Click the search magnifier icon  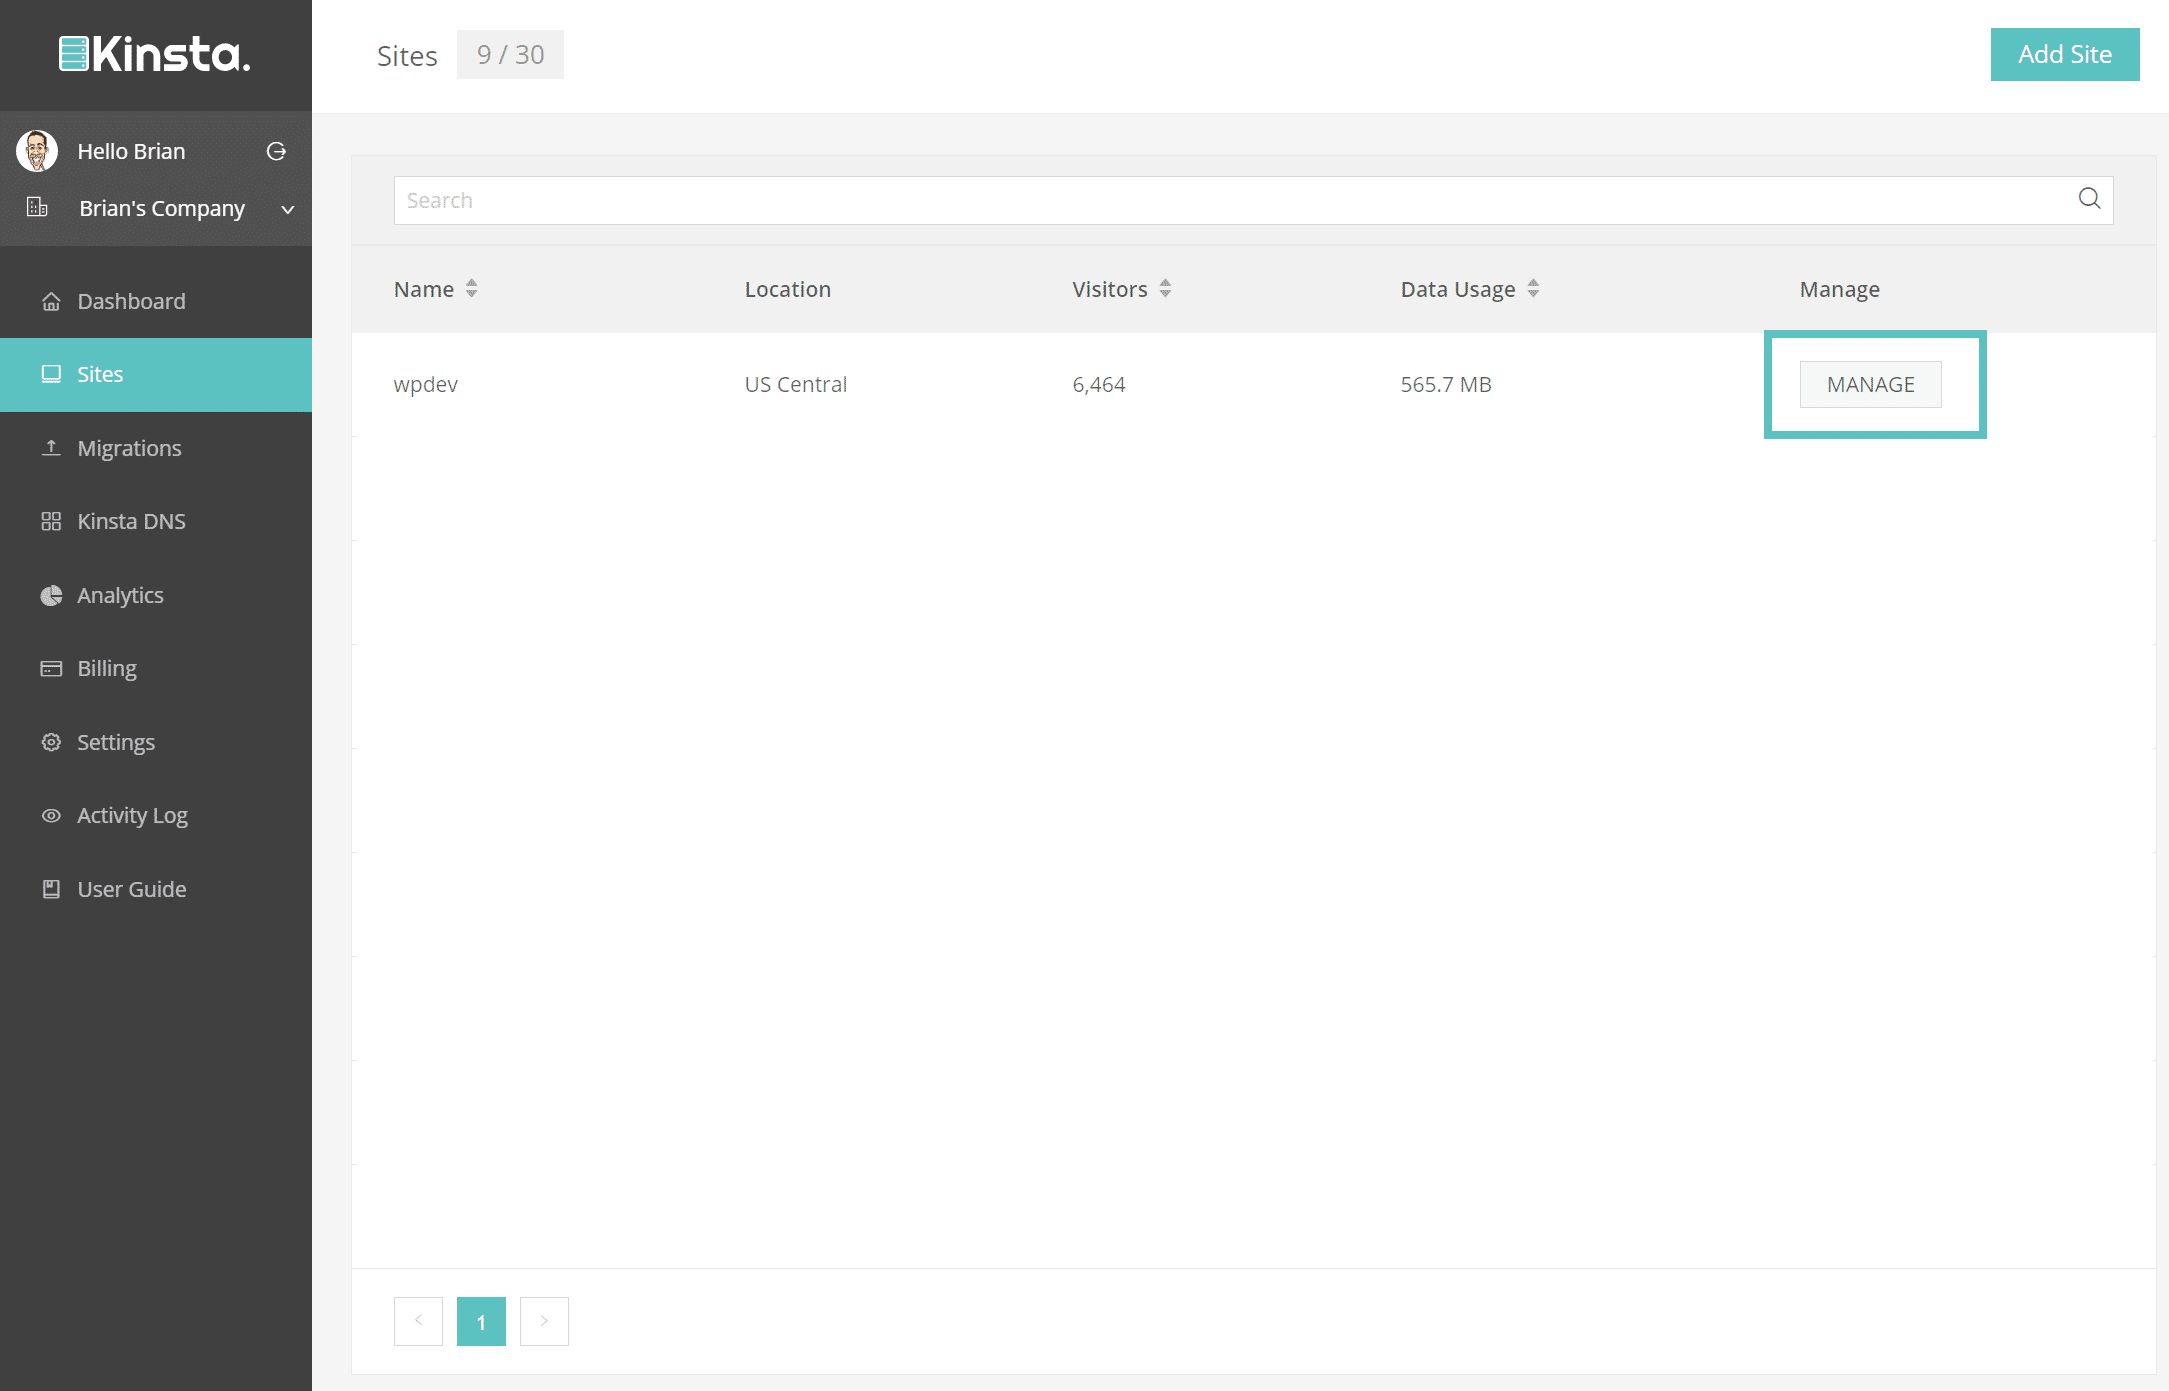pyautogui.click(x=2089, y=199)
